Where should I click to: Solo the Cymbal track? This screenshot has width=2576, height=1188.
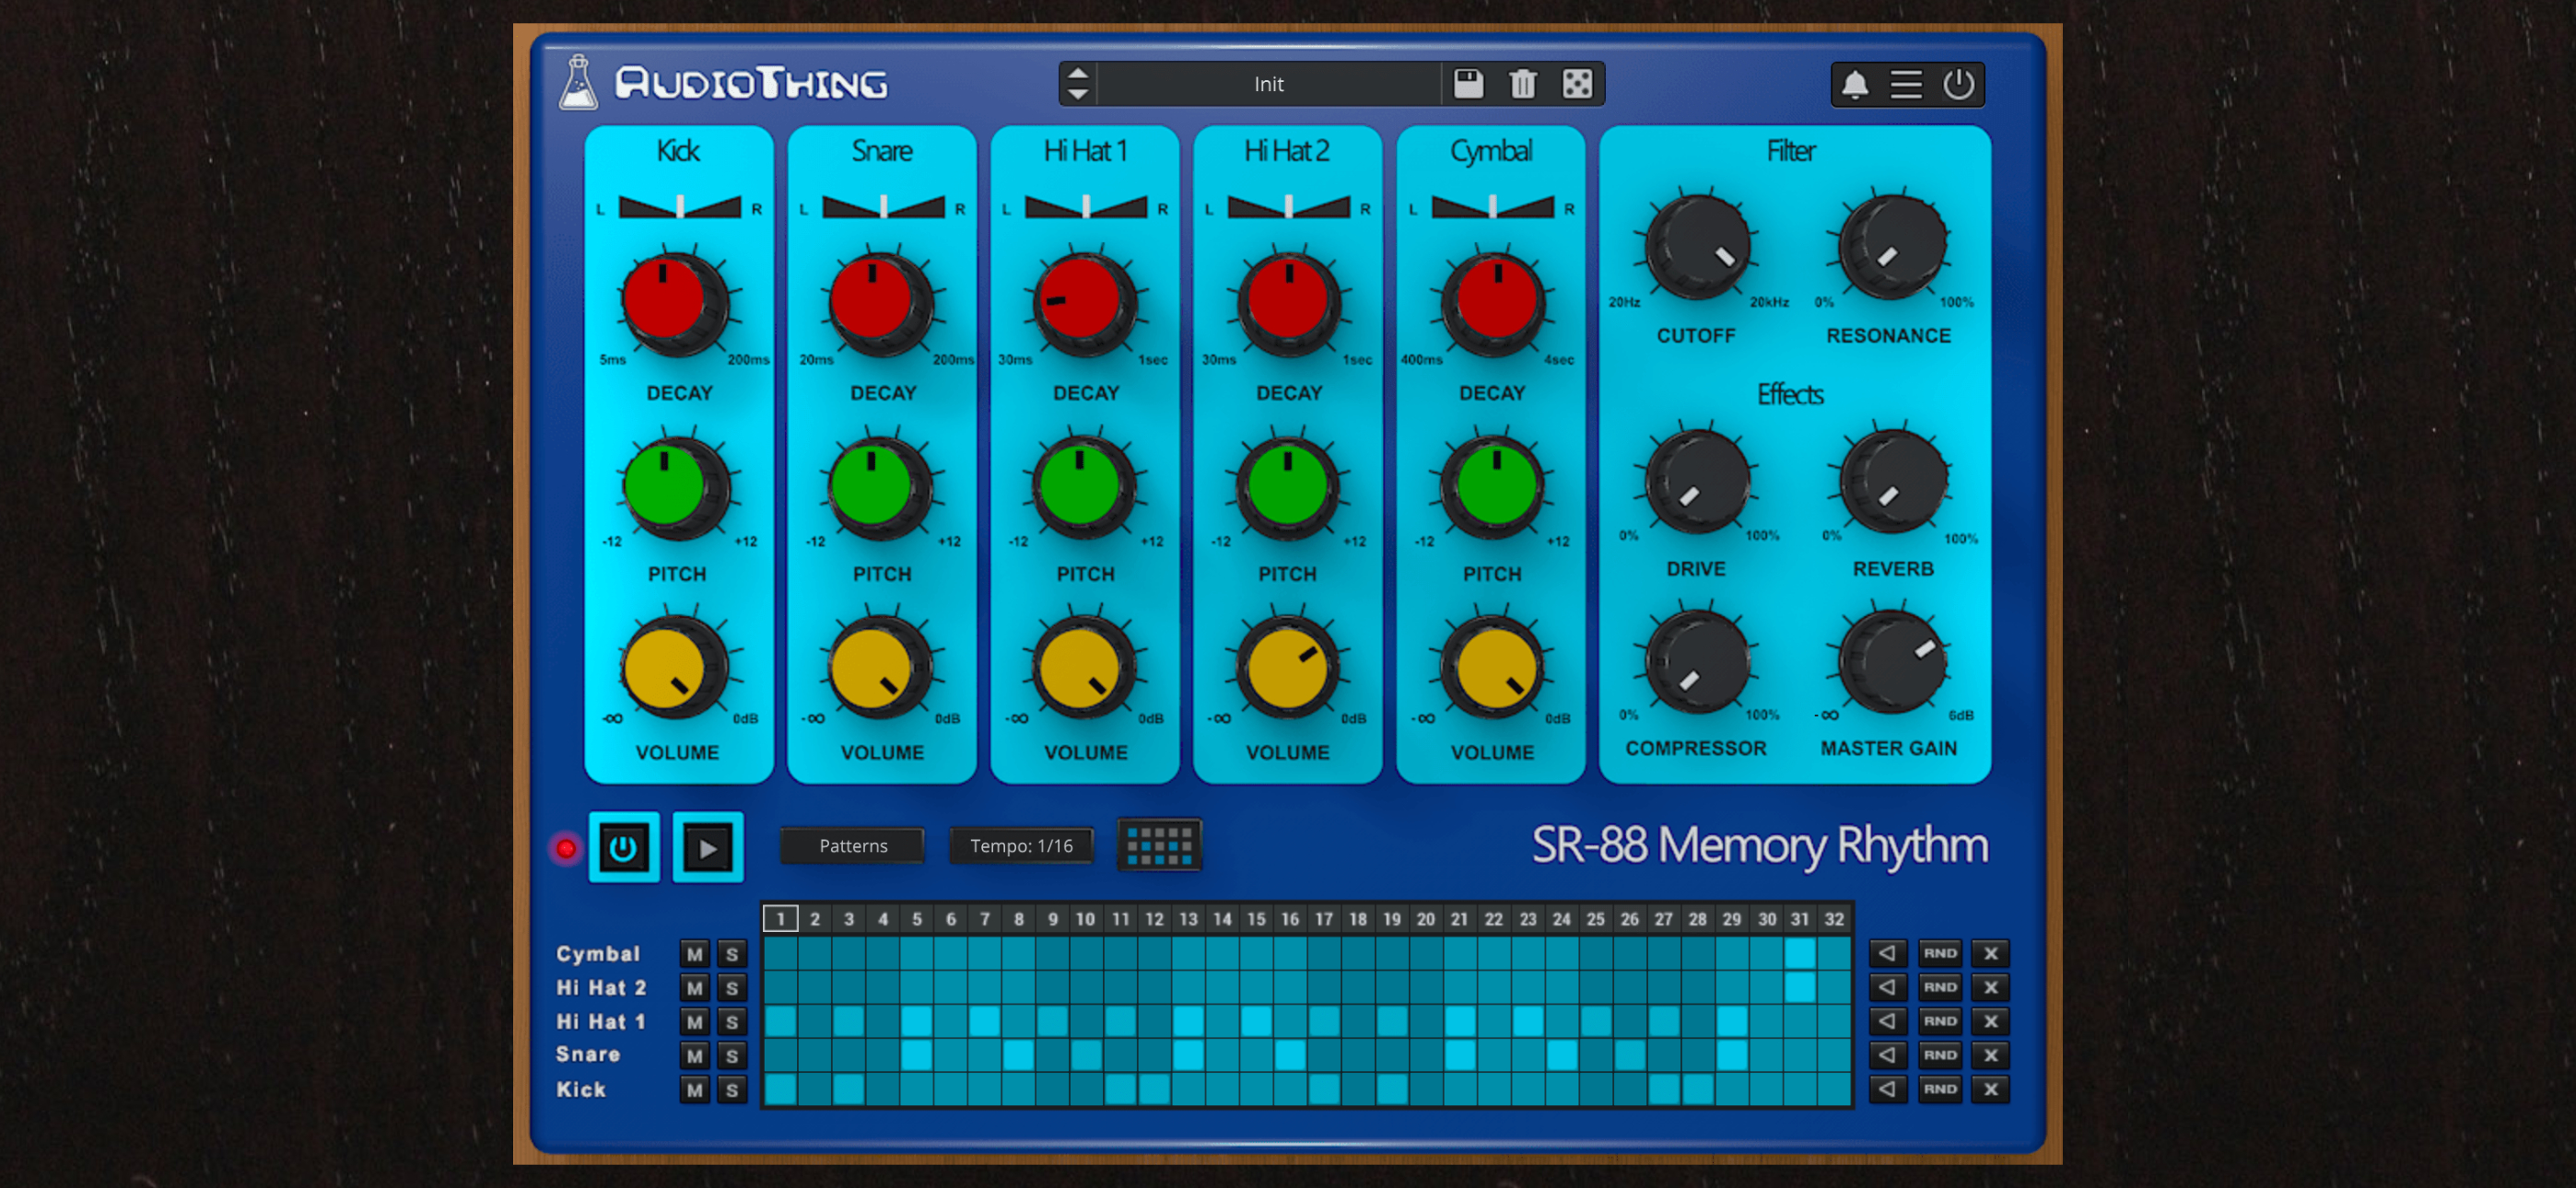point(732,953)
